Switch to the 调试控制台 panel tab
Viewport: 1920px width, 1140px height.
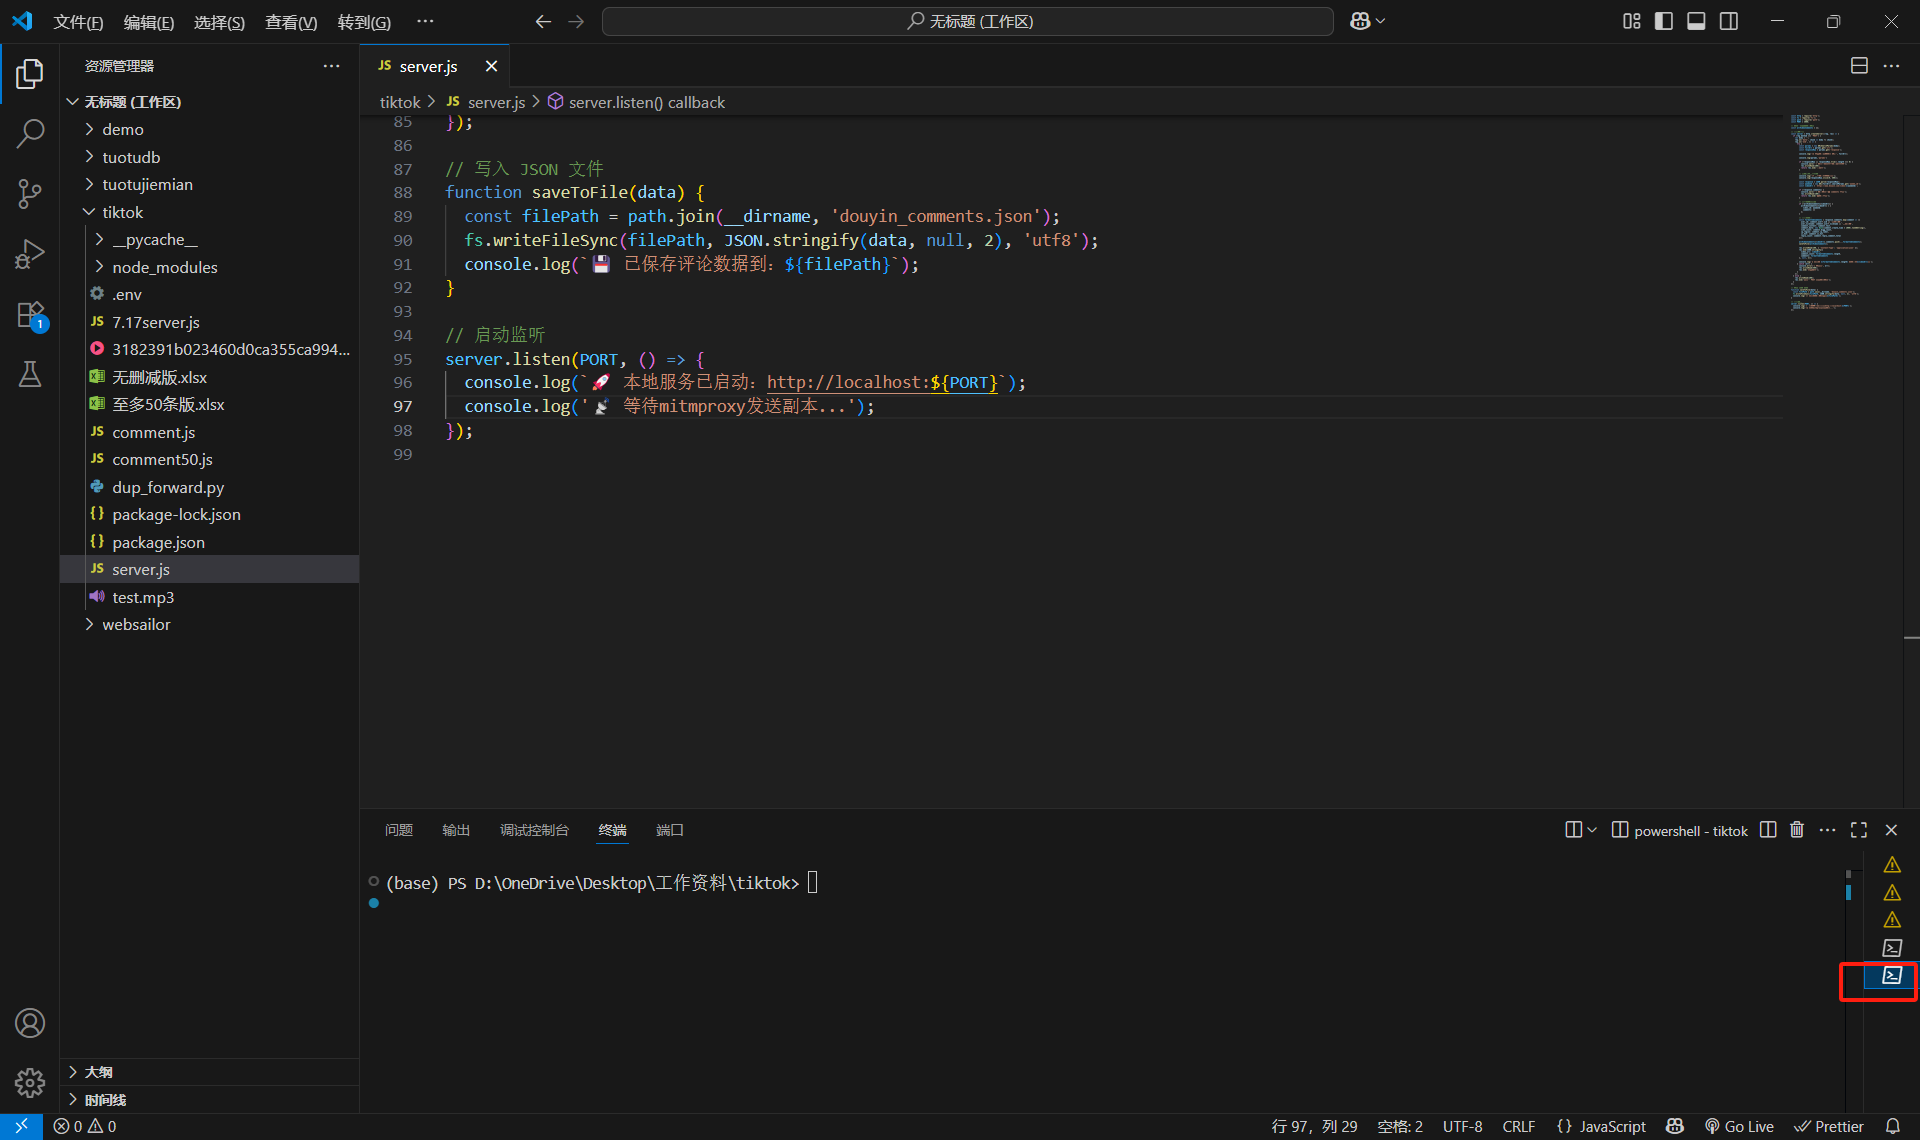pos(534,830)
